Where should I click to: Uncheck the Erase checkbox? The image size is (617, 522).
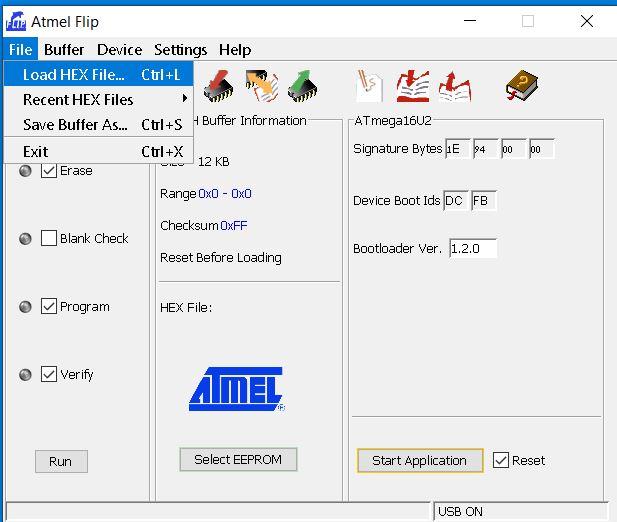[x=49, y=171]
